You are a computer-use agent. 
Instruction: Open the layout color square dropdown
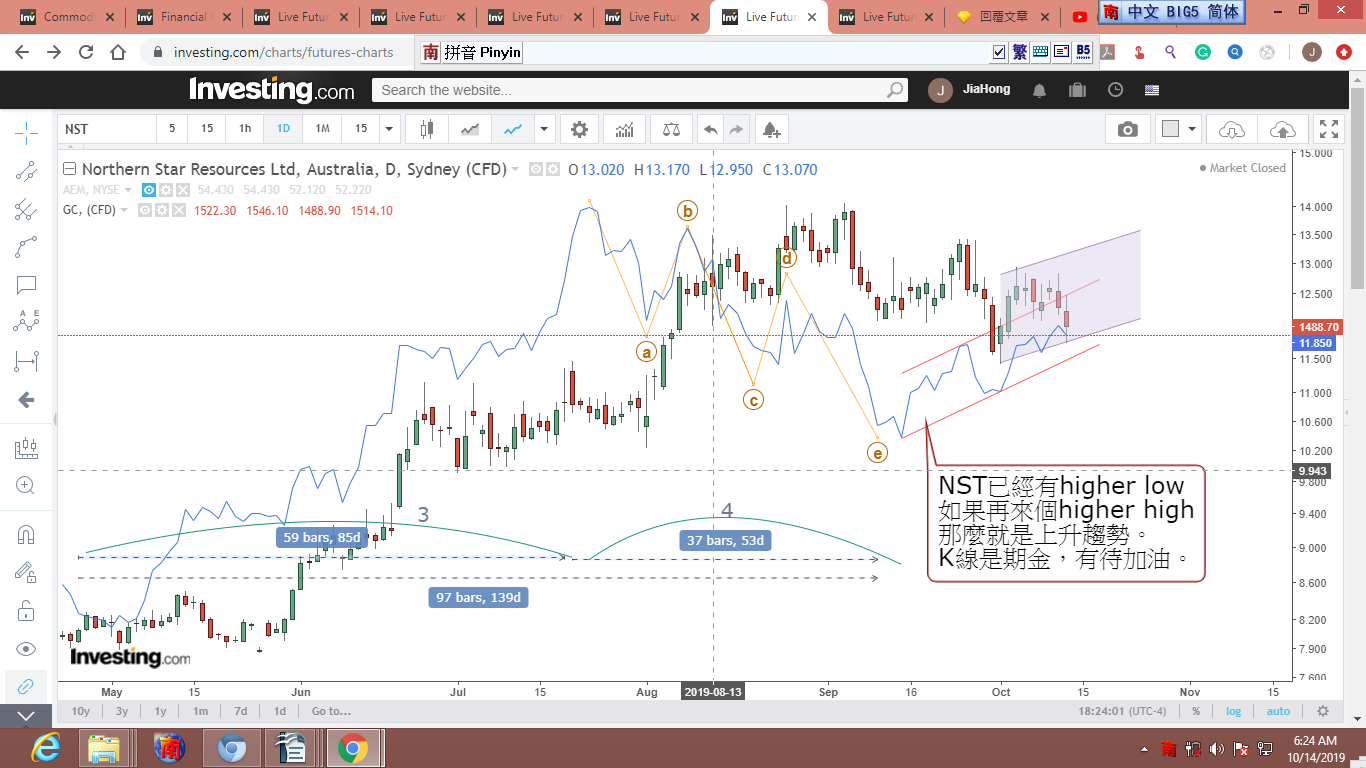pos(1179,129)
